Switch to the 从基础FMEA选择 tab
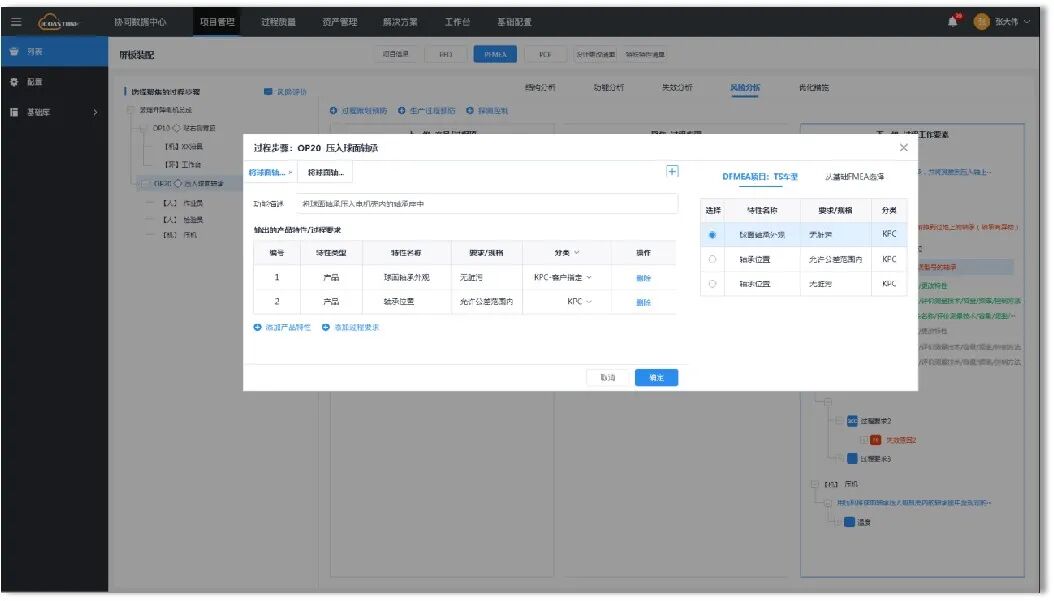Screen dimensions: 1054x601 click(x=854, y=177)
